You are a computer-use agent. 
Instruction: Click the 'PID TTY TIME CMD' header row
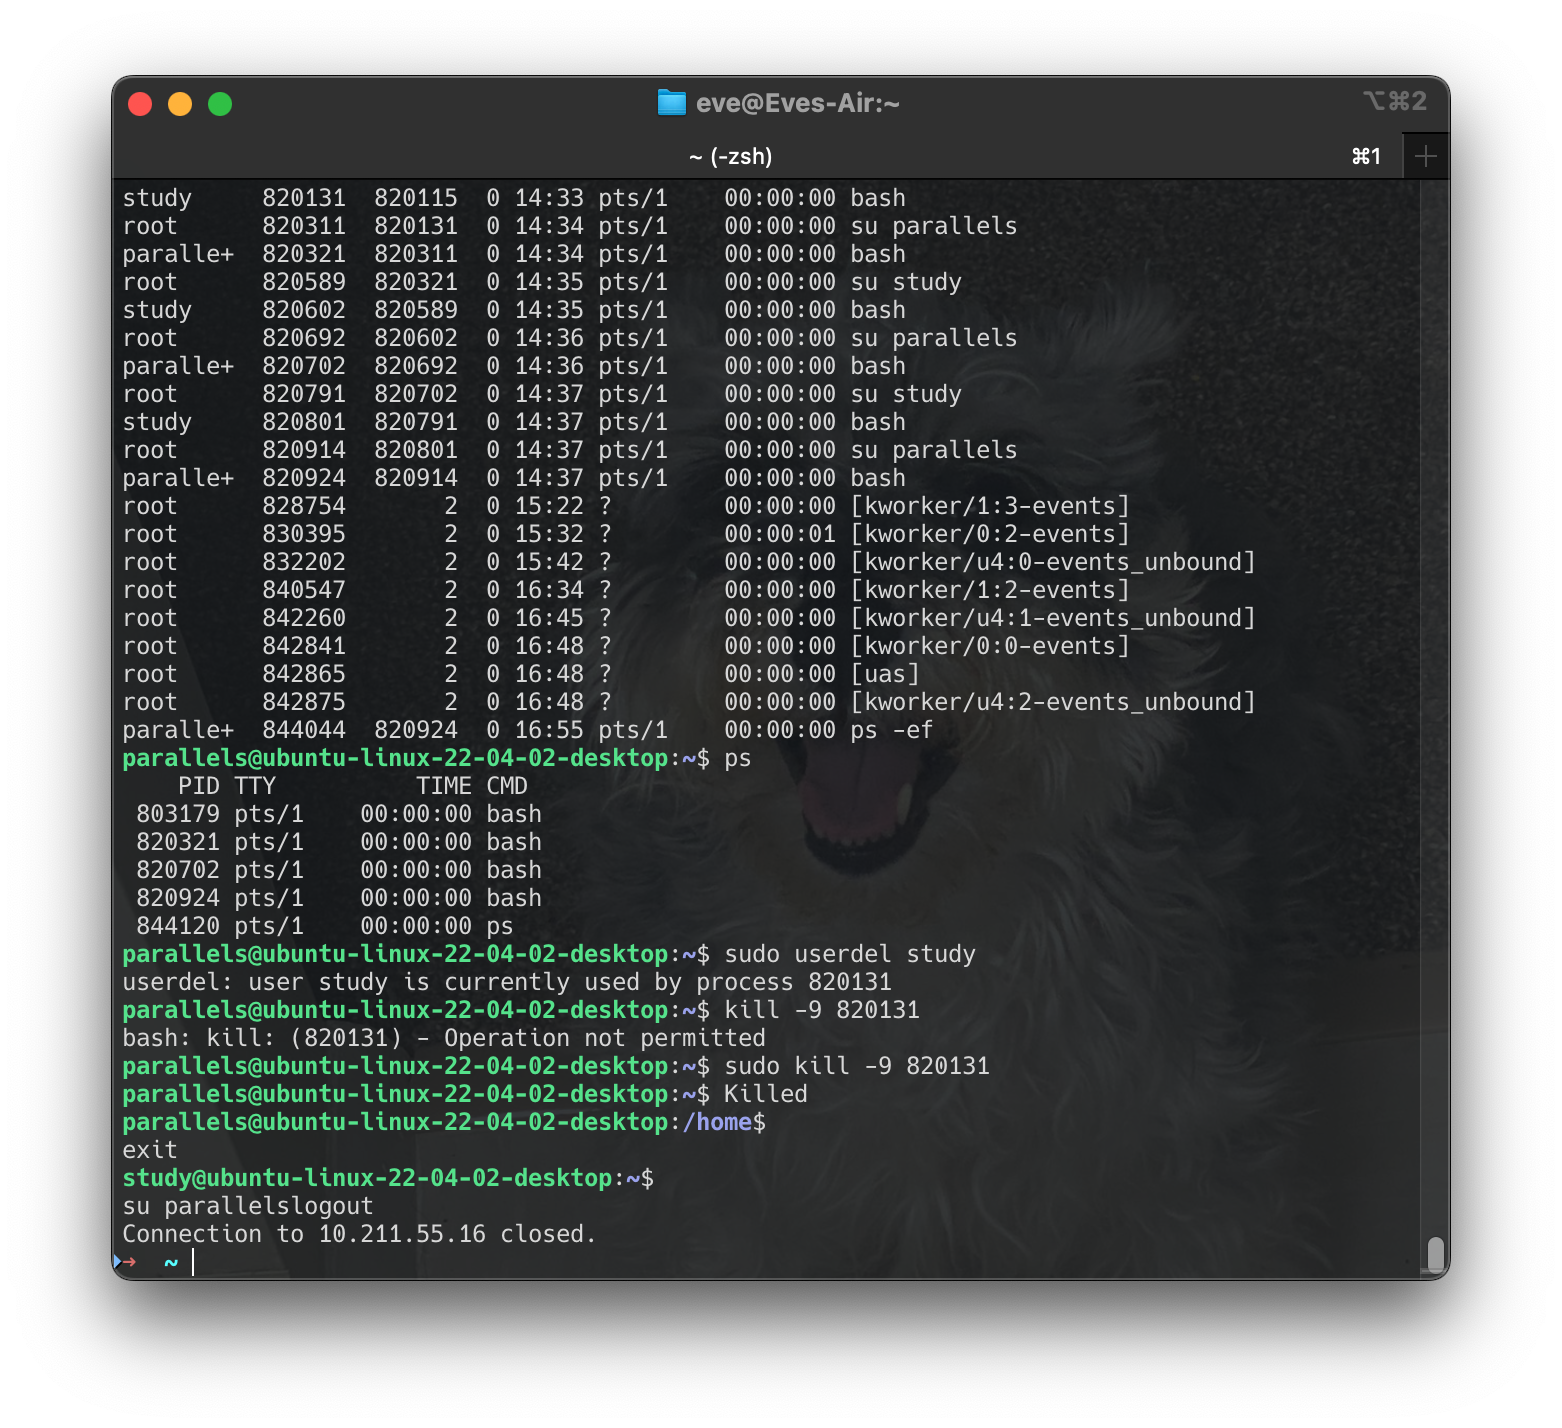click(x=352, y=786)
